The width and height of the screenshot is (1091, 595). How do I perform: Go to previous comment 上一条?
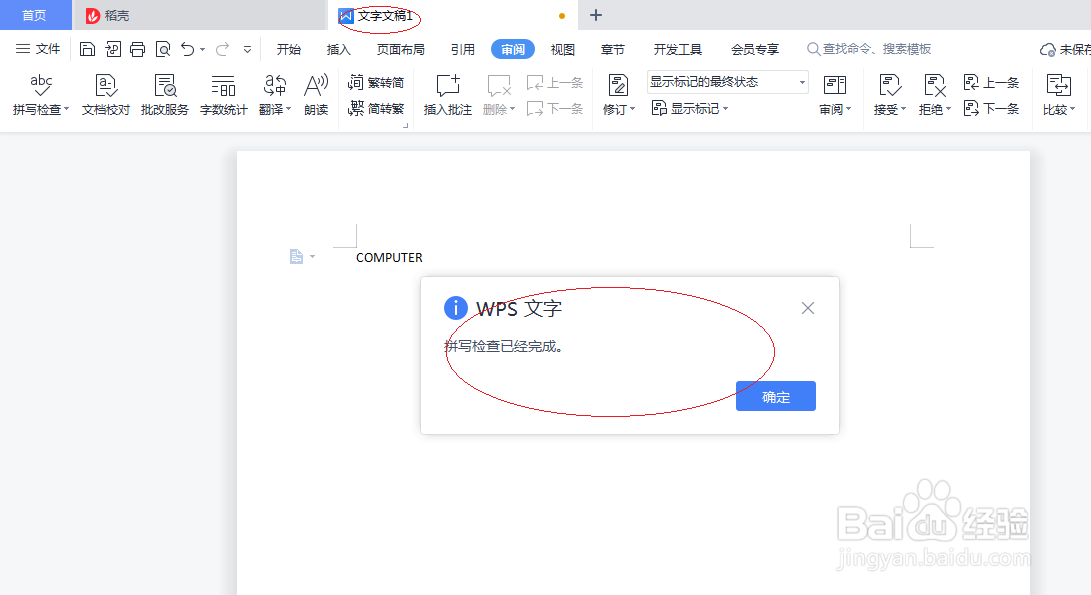(555, 83)
